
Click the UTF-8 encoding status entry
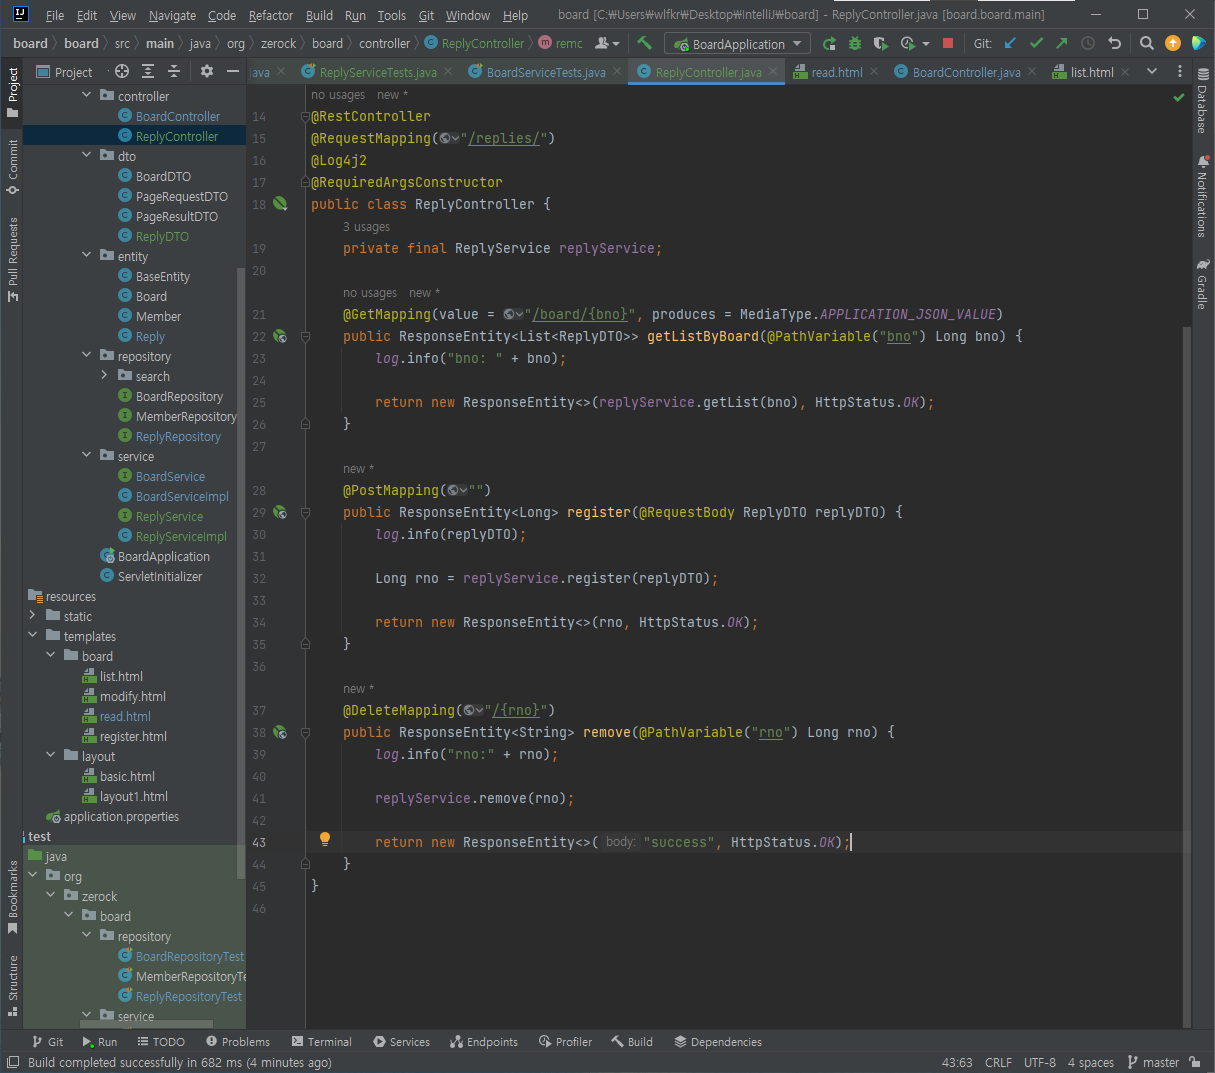1040,1062
